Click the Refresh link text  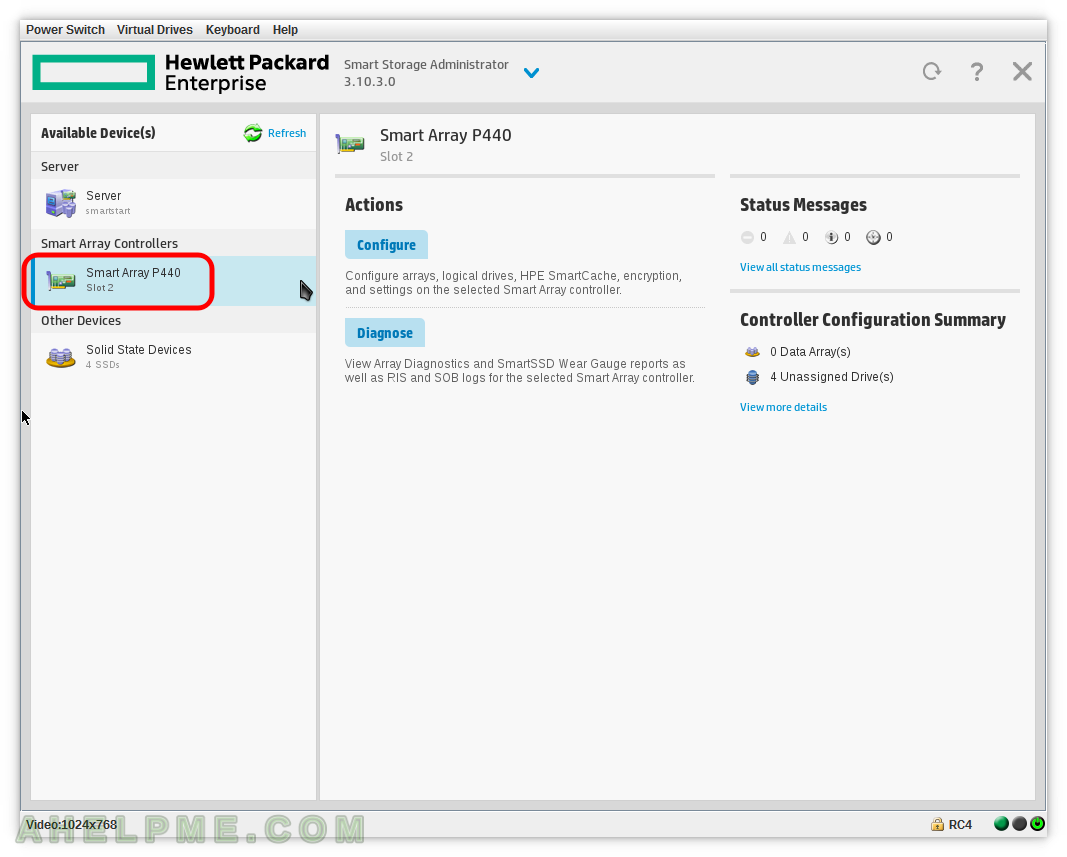click(286, 133)
